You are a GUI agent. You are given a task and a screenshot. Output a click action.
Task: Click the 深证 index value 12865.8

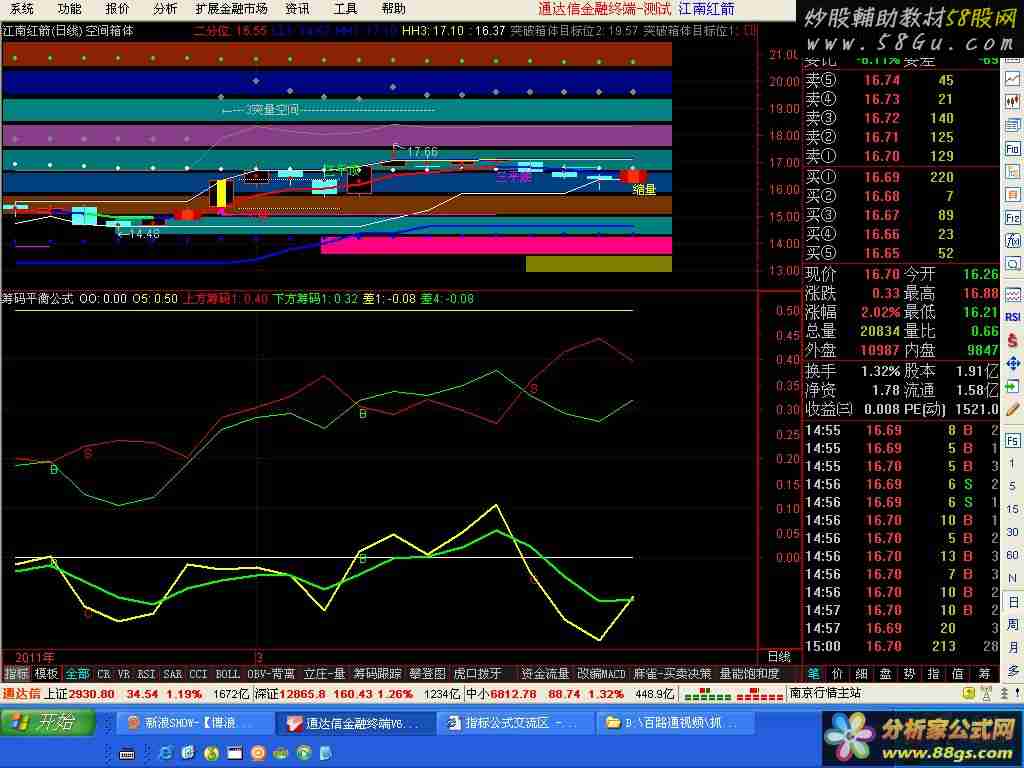tap(302, 694)
